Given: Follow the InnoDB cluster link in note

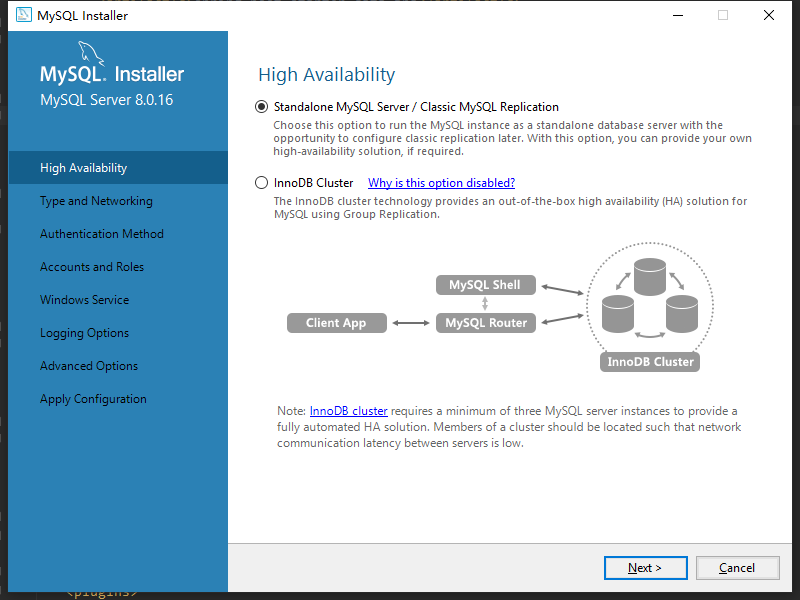Looking at the screenshot, I should (x=348, y=411).
